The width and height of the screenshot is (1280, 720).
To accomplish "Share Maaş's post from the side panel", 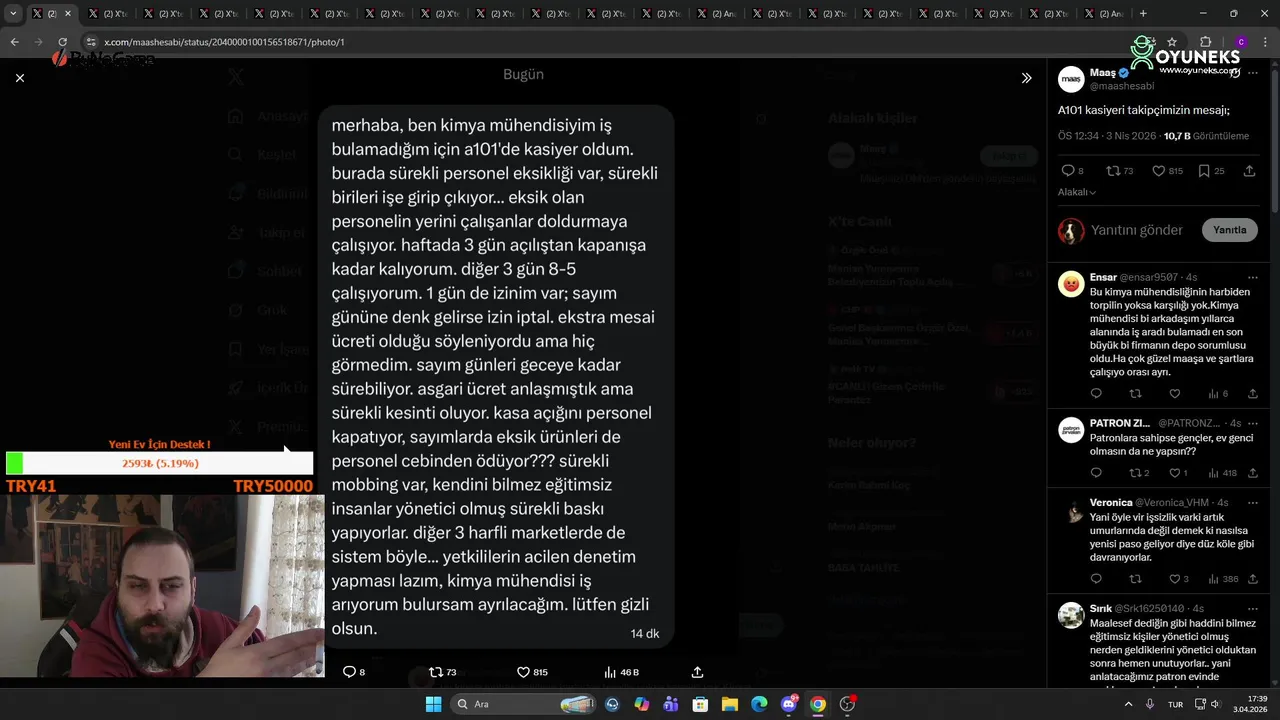I will (x=1249, y=171).
